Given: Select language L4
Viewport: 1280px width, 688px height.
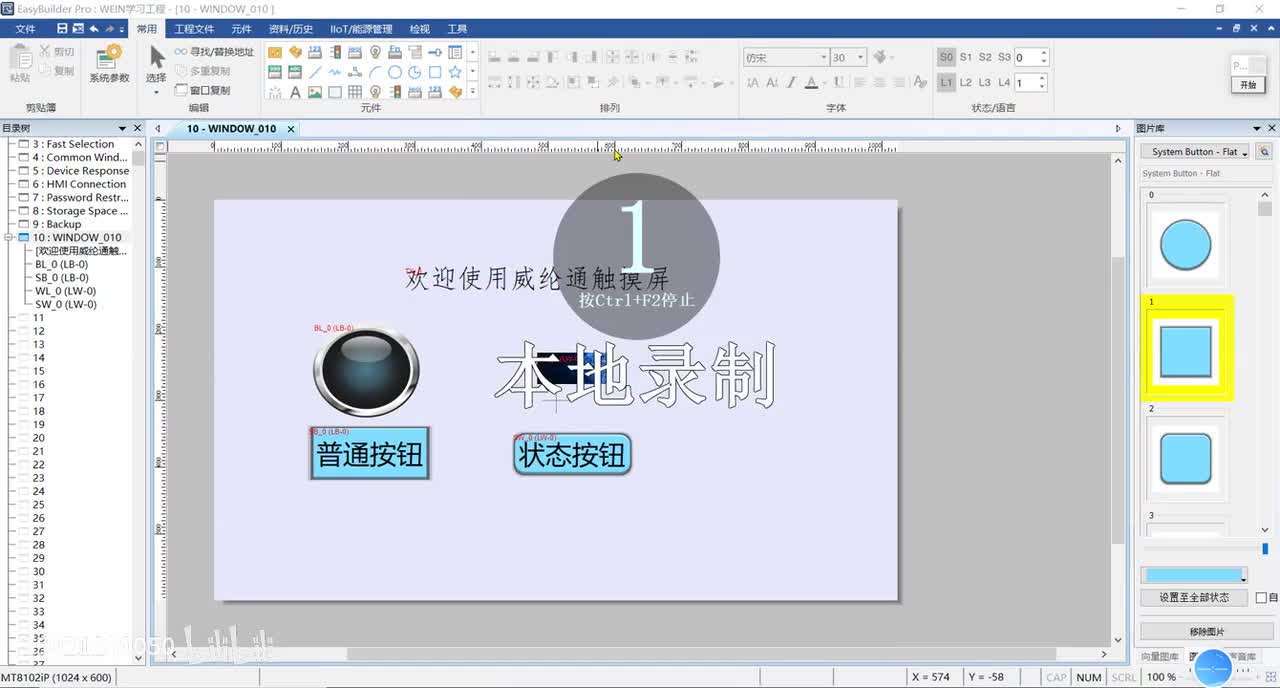Looking at the screenshot, I should [1004, 82].
